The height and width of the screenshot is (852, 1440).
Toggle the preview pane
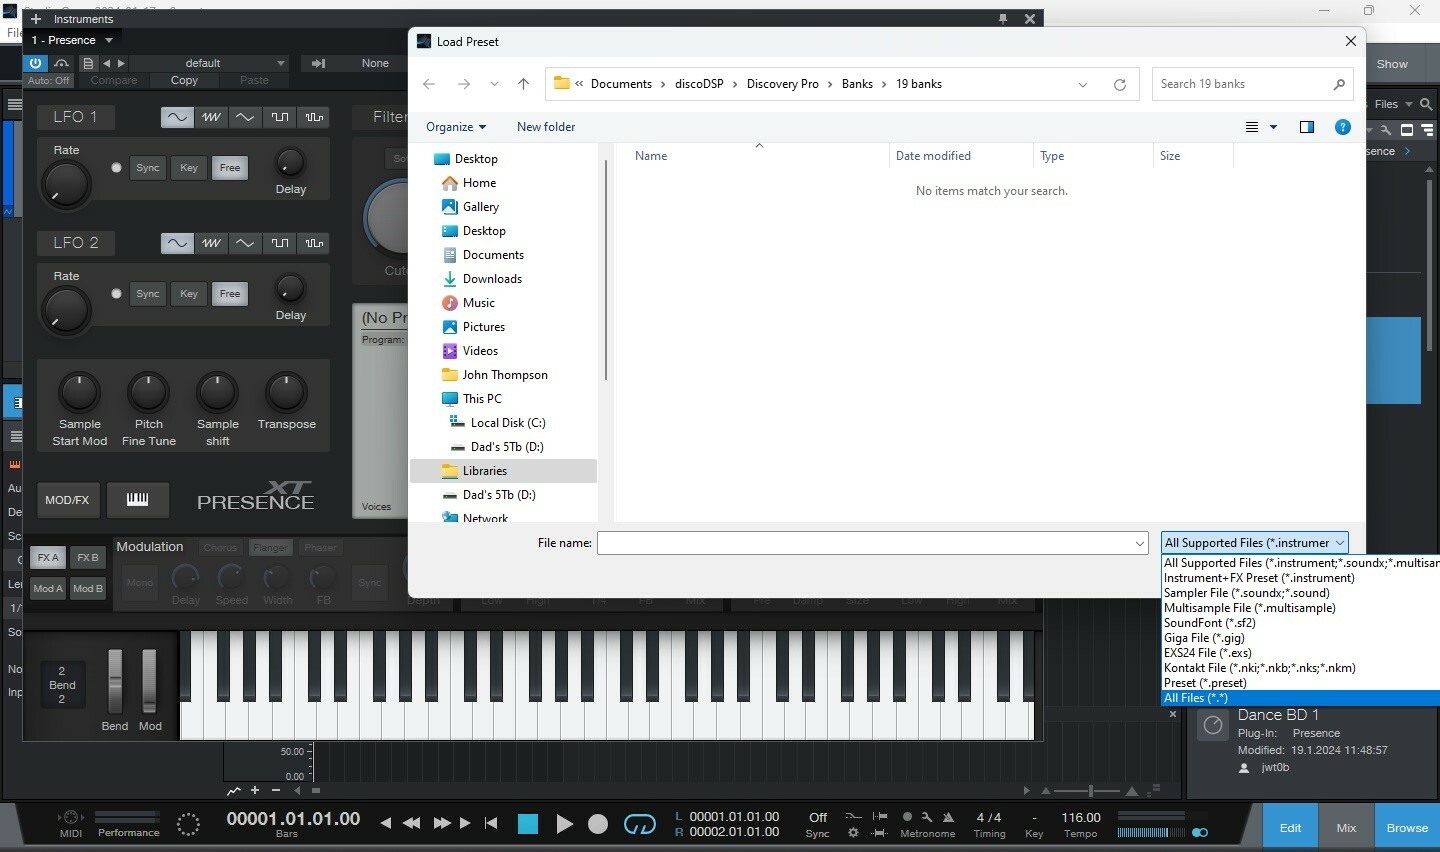pos(1306,127)
